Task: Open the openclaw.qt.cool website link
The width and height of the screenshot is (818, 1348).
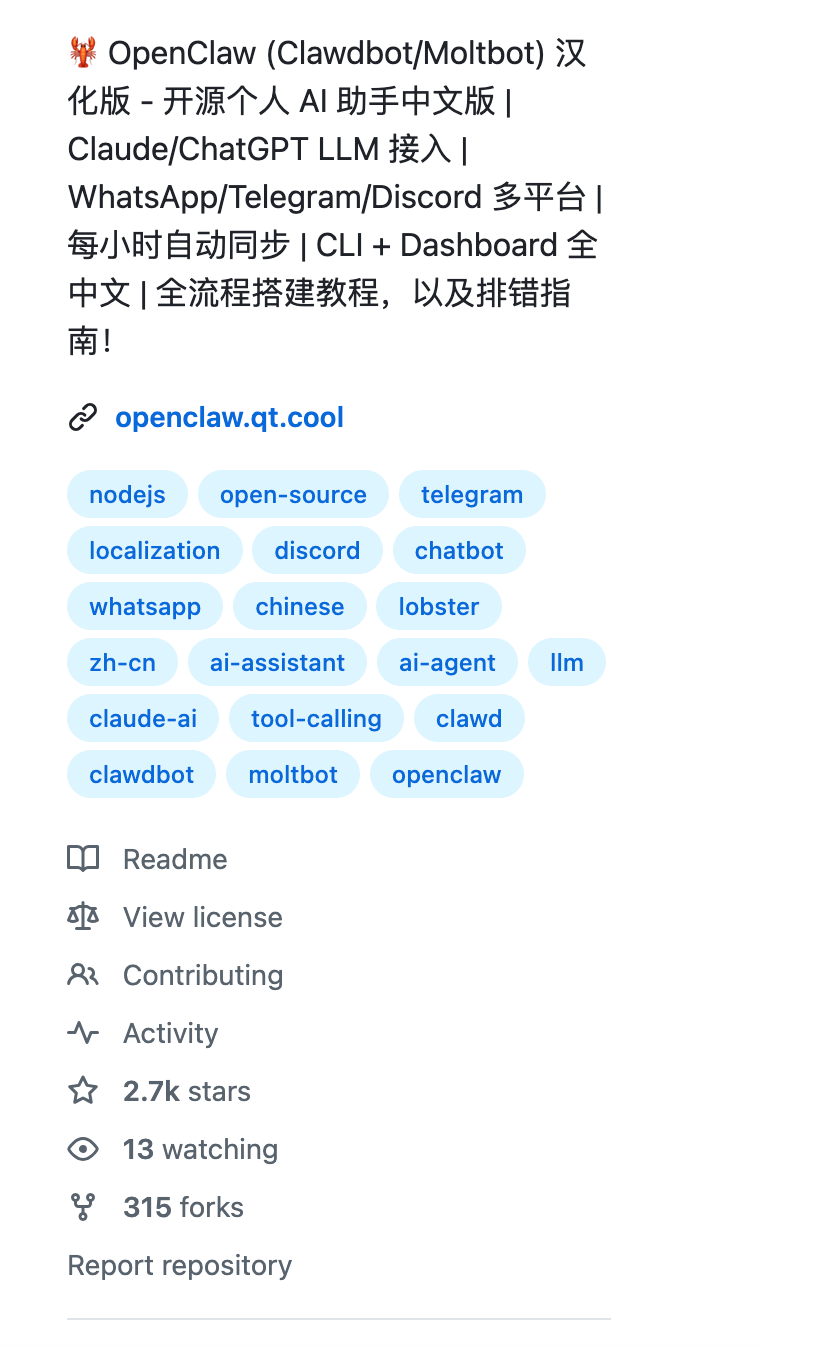Action: [229, 417]
